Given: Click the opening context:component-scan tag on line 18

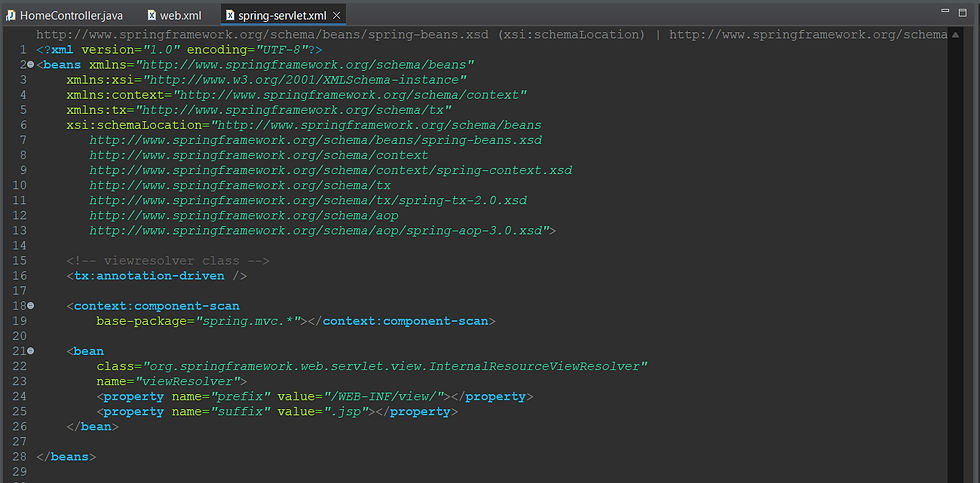Looking at the screenshot, I should coord(153,306).
